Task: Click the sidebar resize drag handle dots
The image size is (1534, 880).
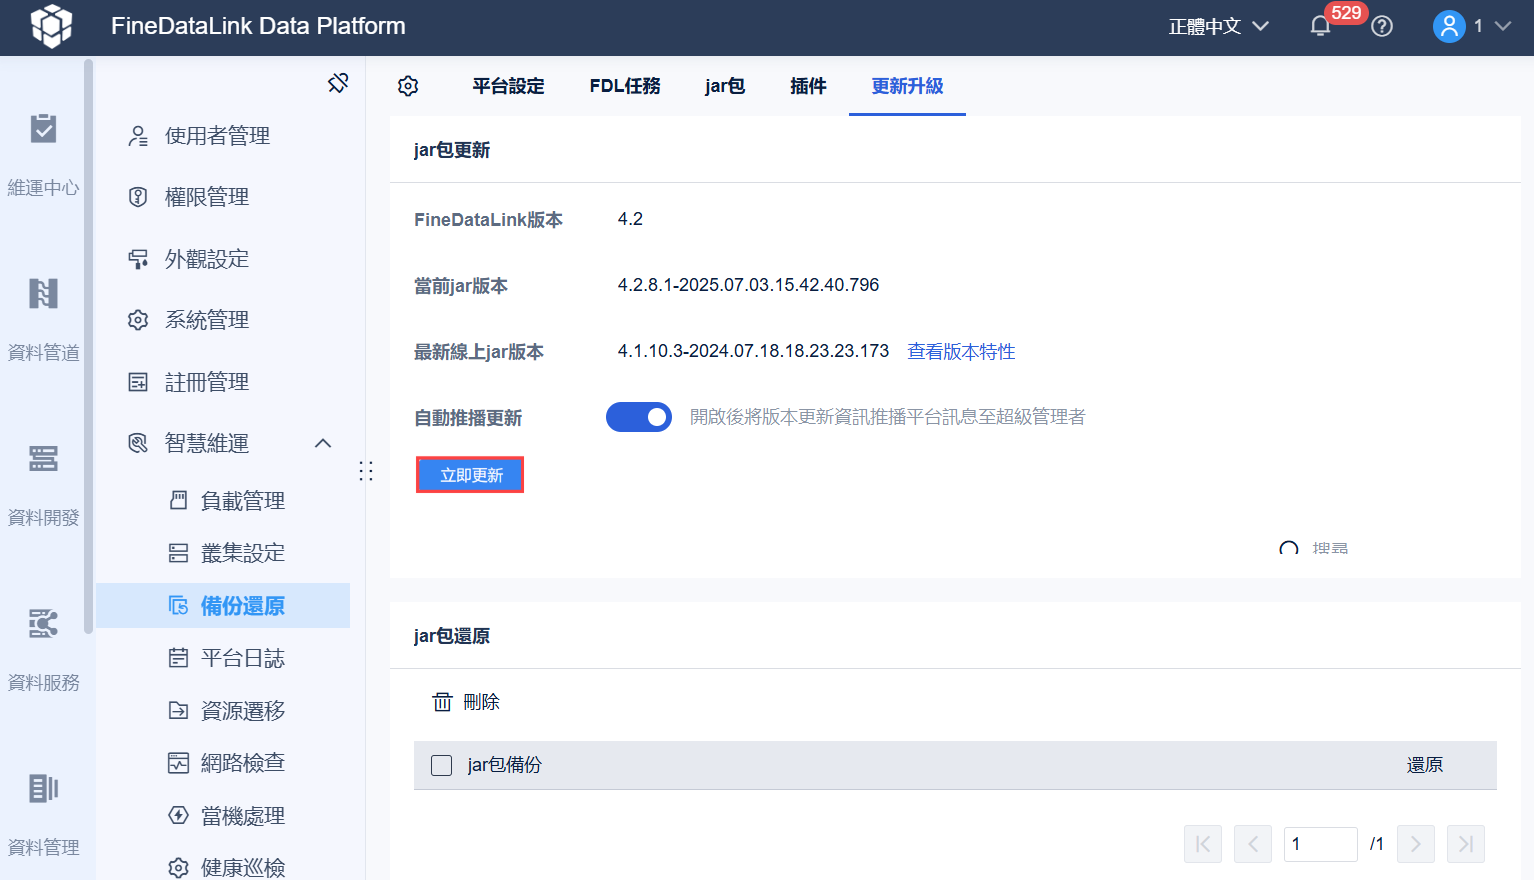Action: tap(366, 471)
